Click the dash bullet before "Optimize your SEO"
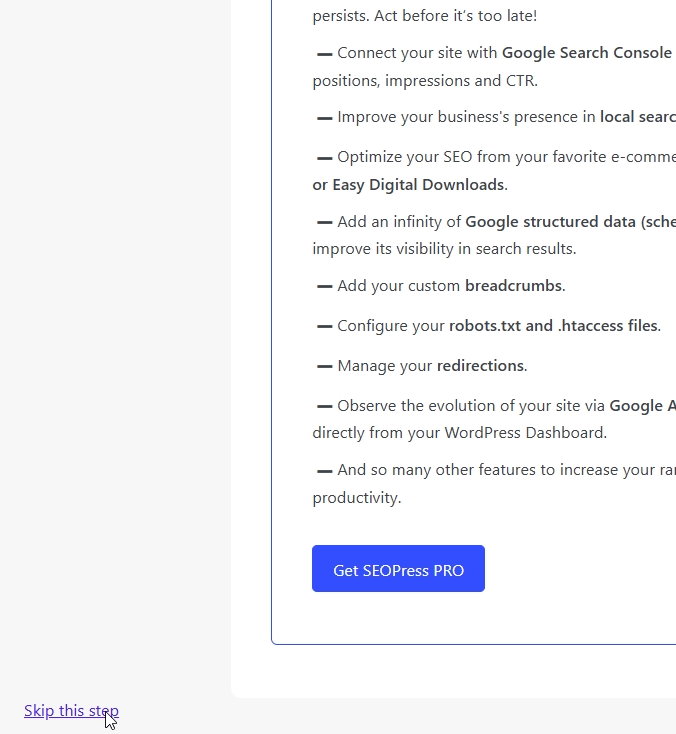Viewport: 676px width, 734px height. tap(324, 158)
